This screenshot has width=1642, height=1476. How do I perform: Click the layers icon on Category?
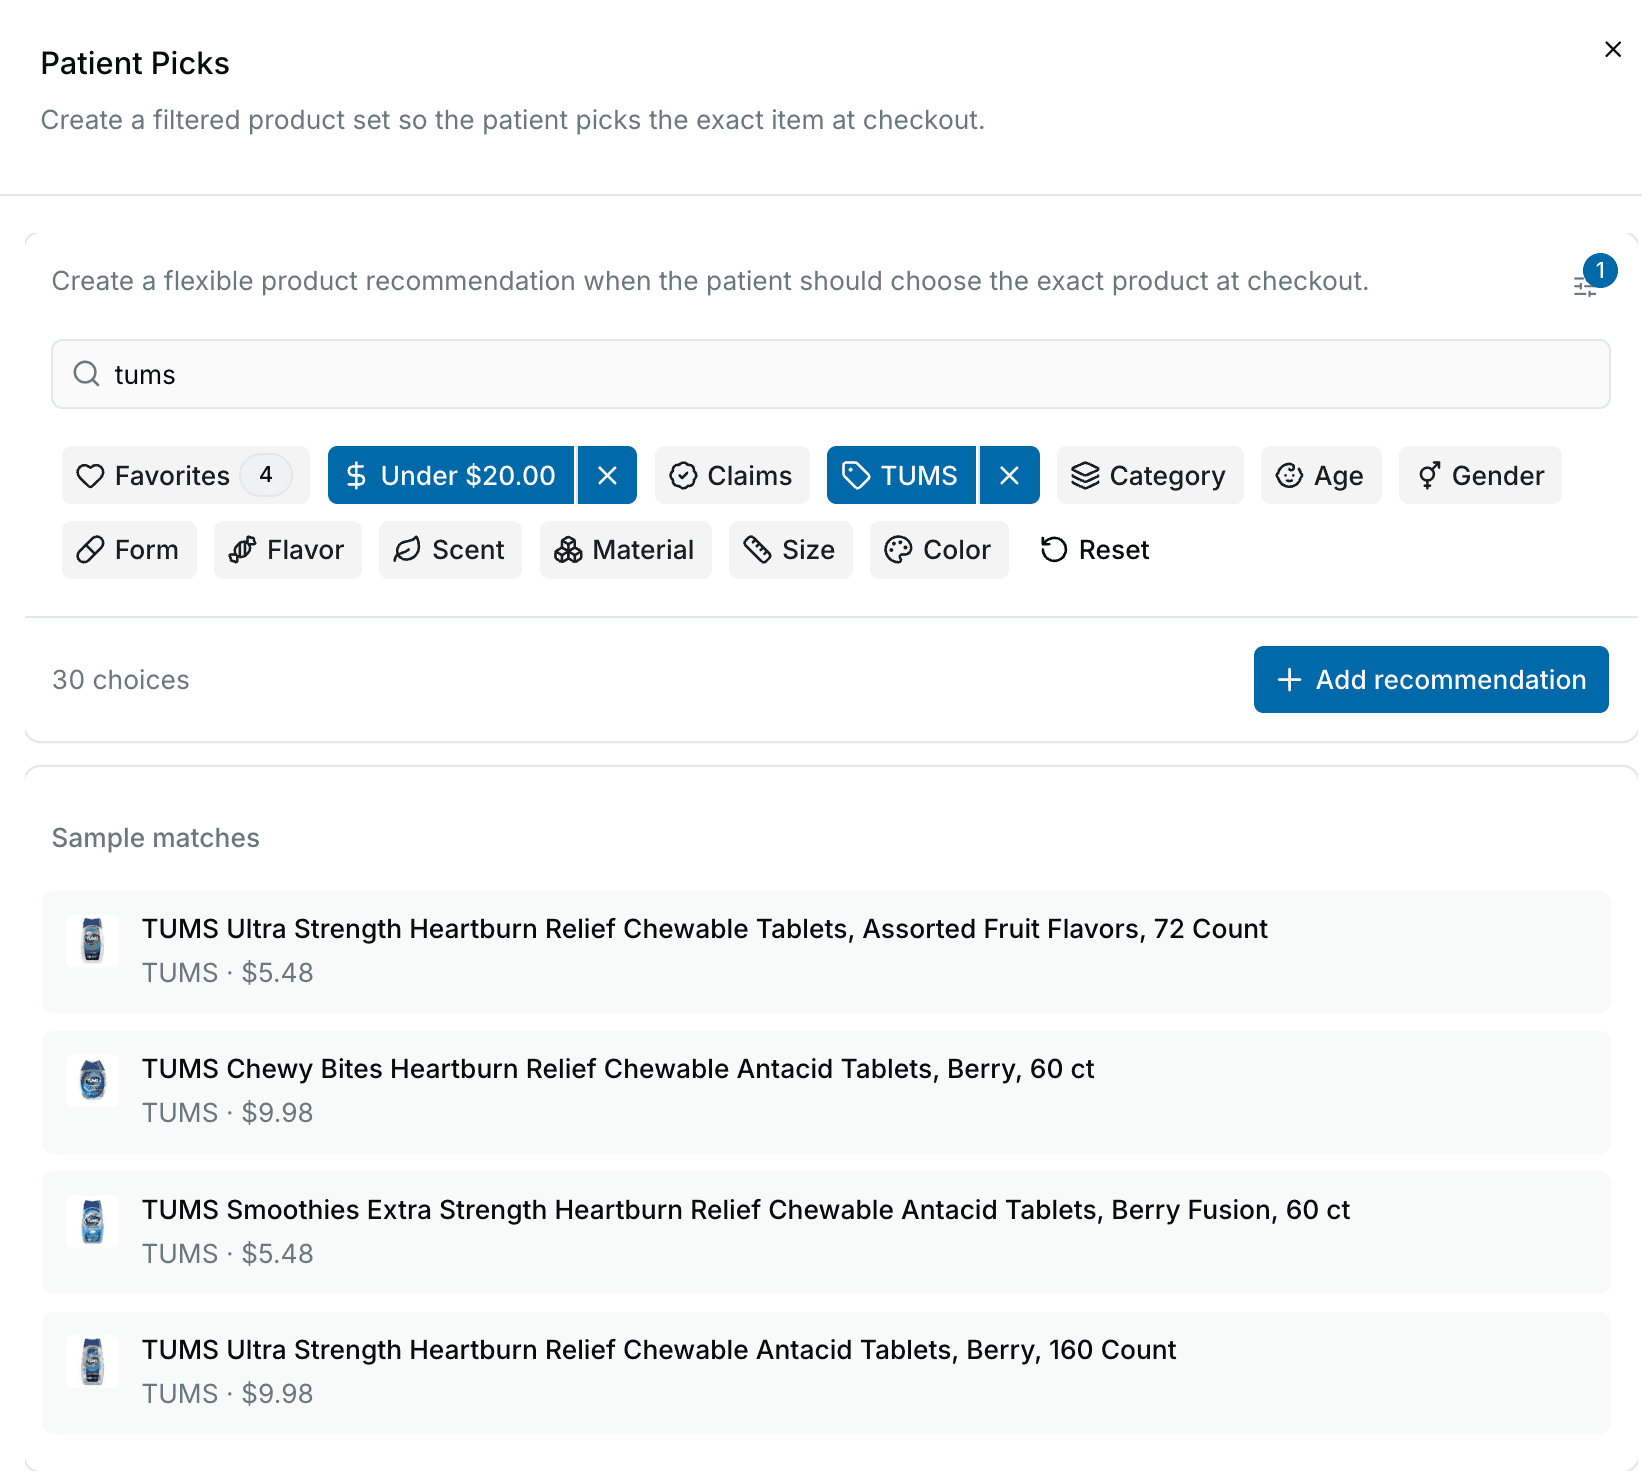(x=1085, y=475)
